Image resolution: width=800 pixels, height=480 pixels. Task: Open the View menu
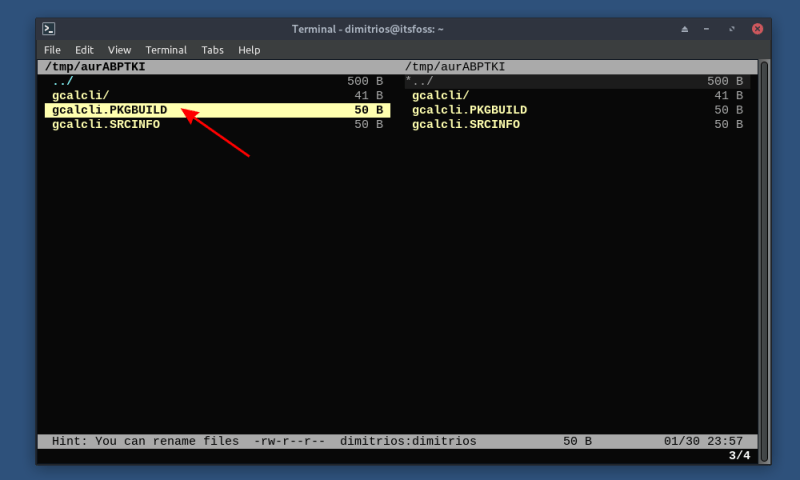coord(119,50)
